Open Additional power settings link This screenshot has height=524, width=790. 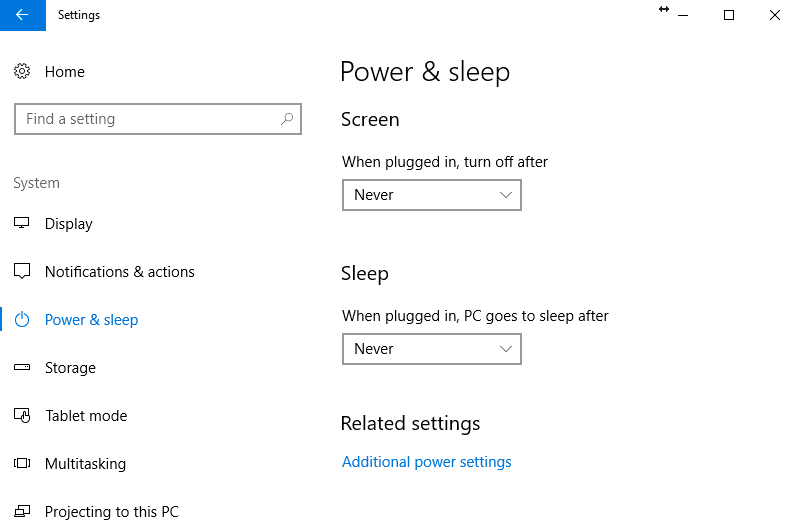click(427, 462)
